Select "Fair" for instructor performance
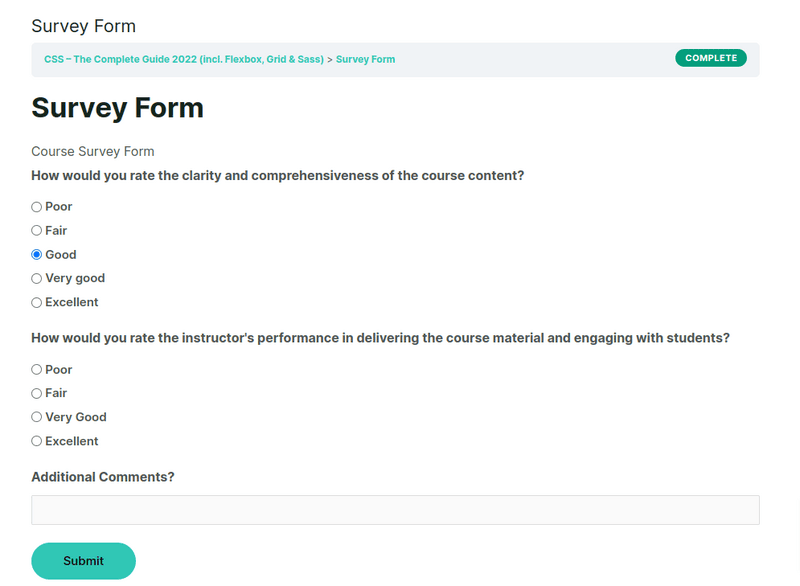 pyautogui.click(x=36, y=393)
